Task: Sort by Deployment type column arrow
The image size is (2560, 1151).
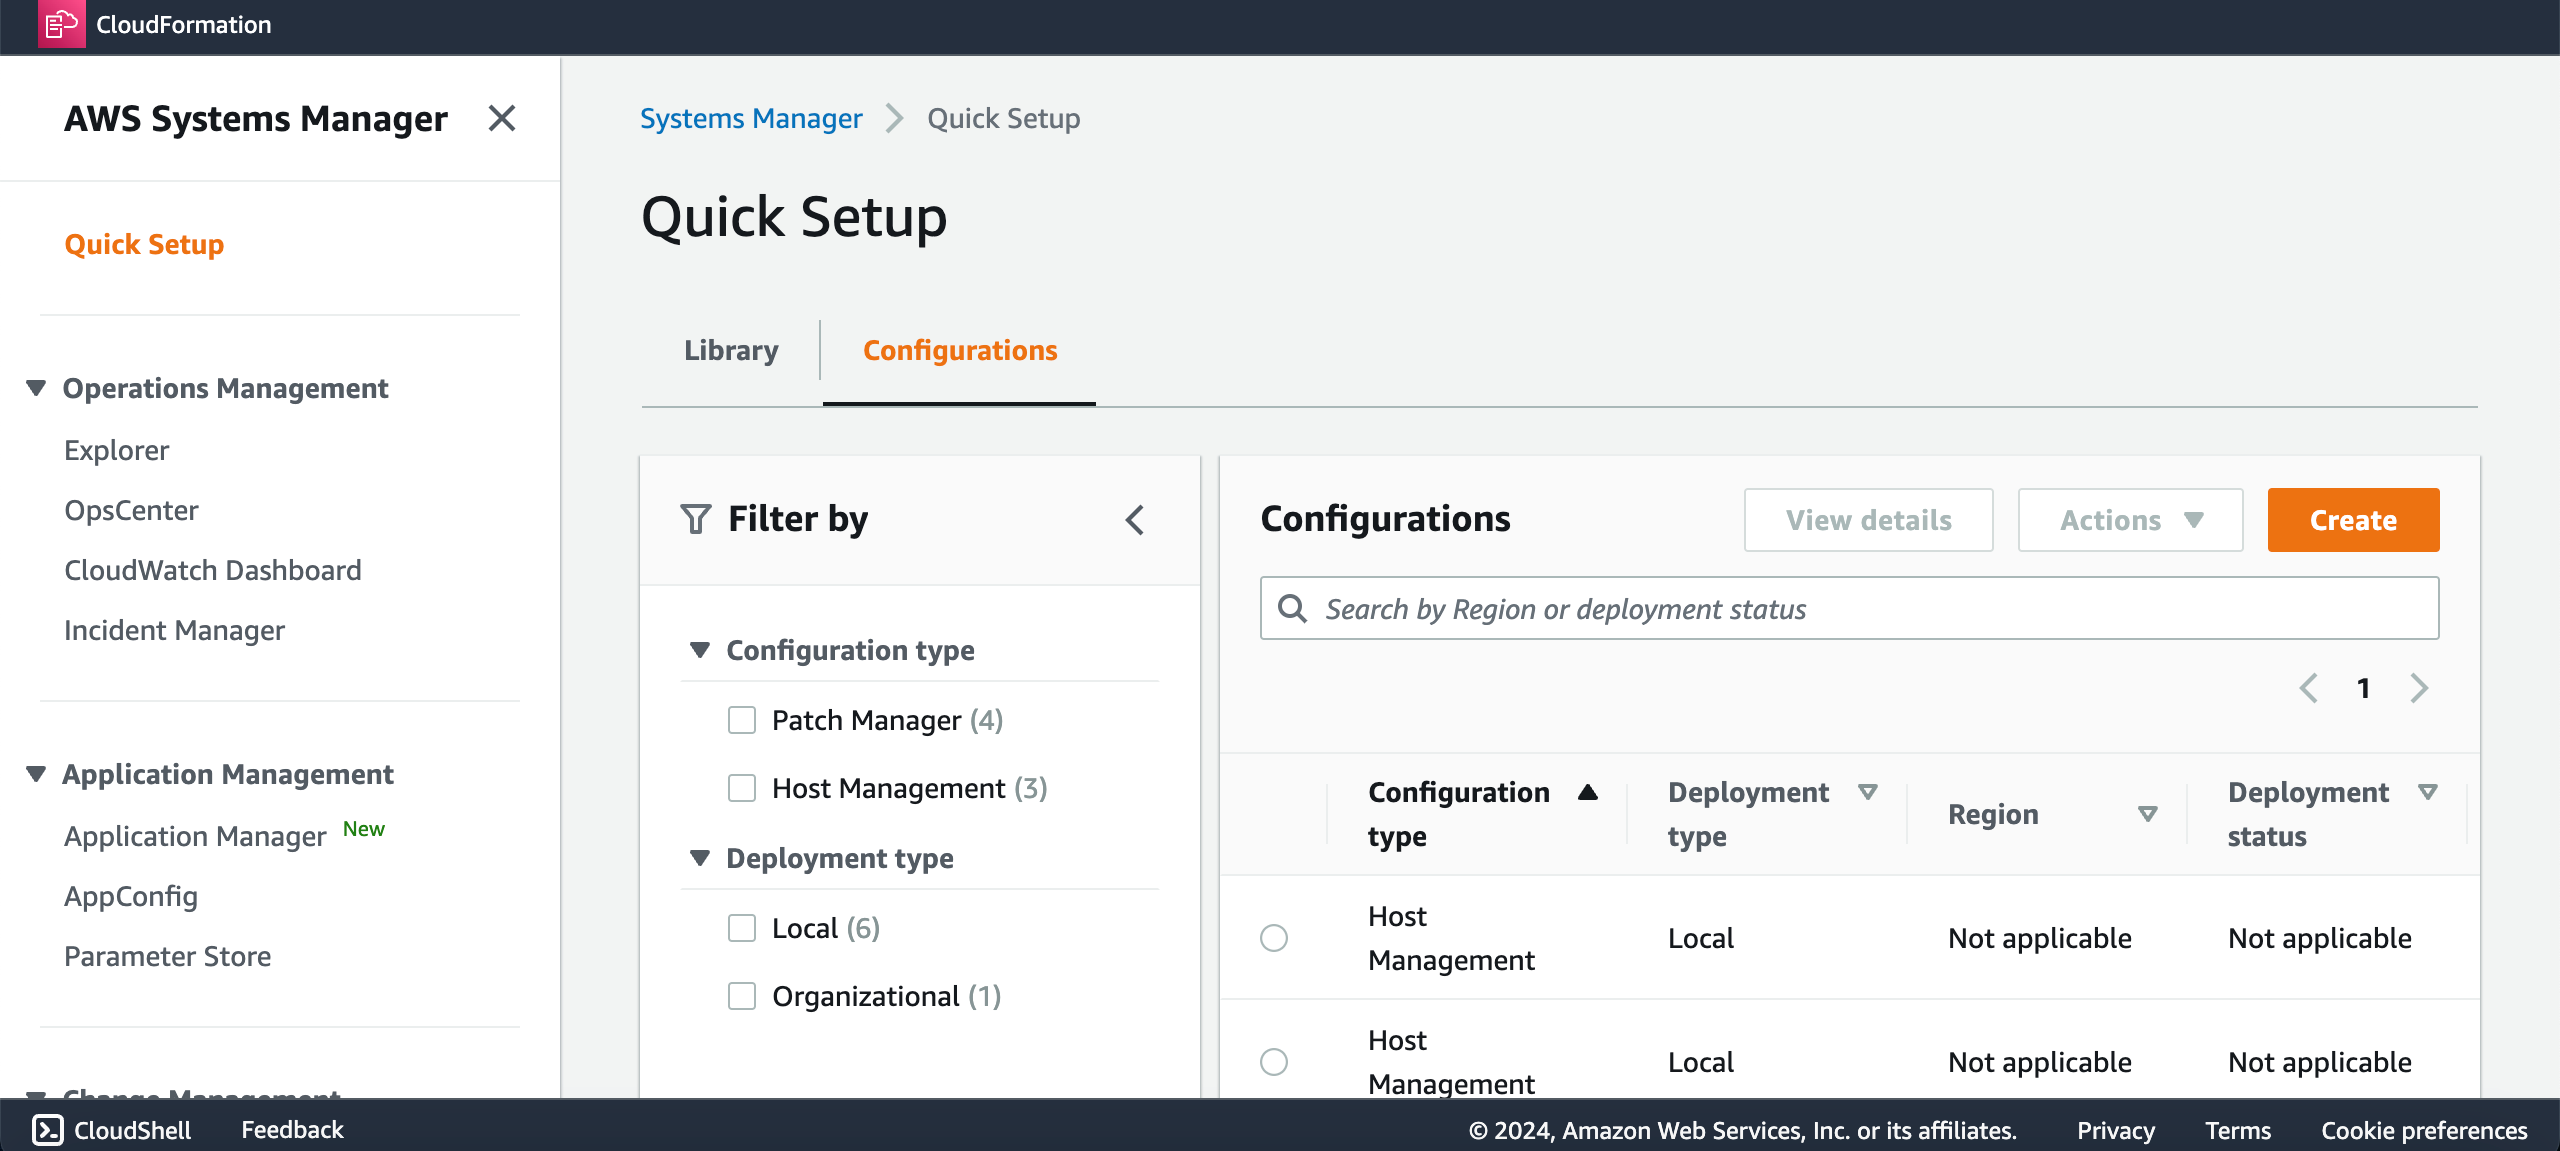Action: point(1867,792)
